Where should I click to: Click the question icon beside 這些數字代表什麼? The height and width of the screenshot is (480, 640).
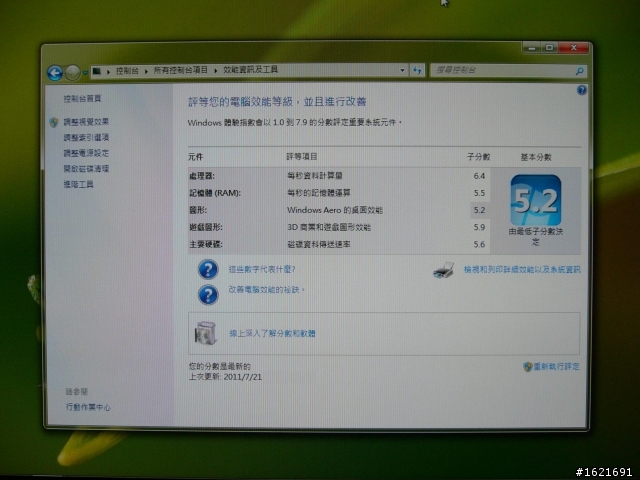208,269
